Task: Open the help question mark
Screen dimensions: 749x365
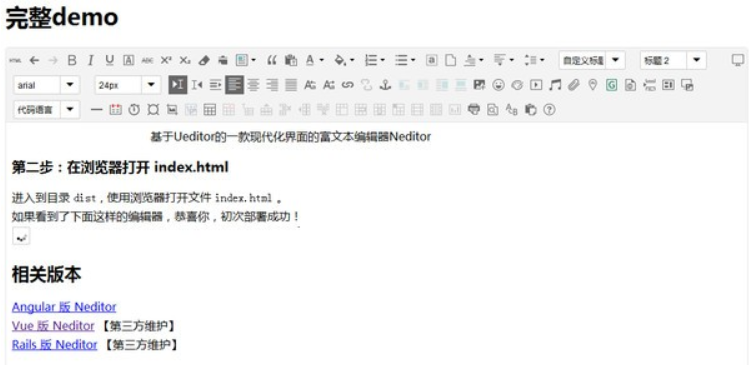Action: click(549, 110)
